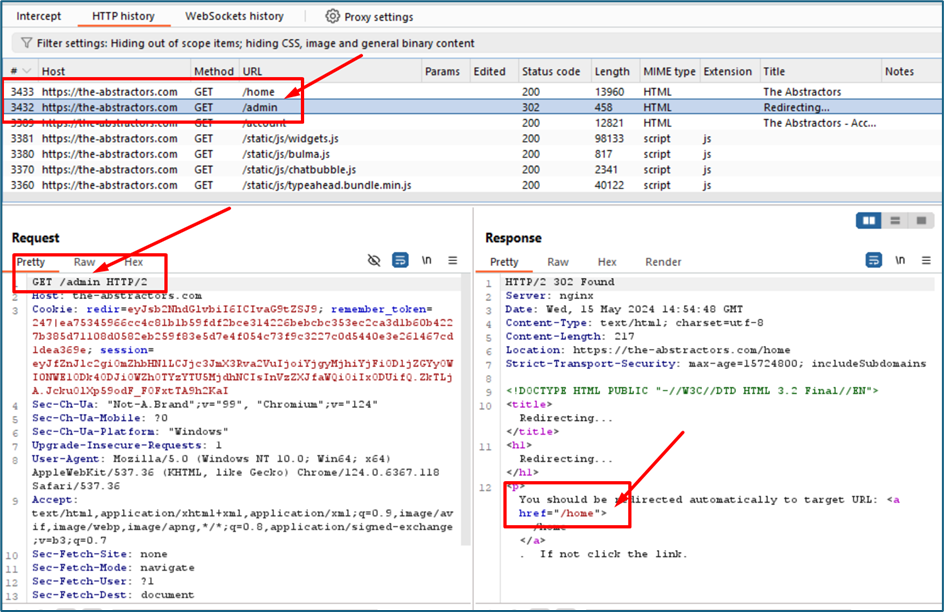Open Request panel options menu icon
The image size is (944, 612).
pos(453,260)
